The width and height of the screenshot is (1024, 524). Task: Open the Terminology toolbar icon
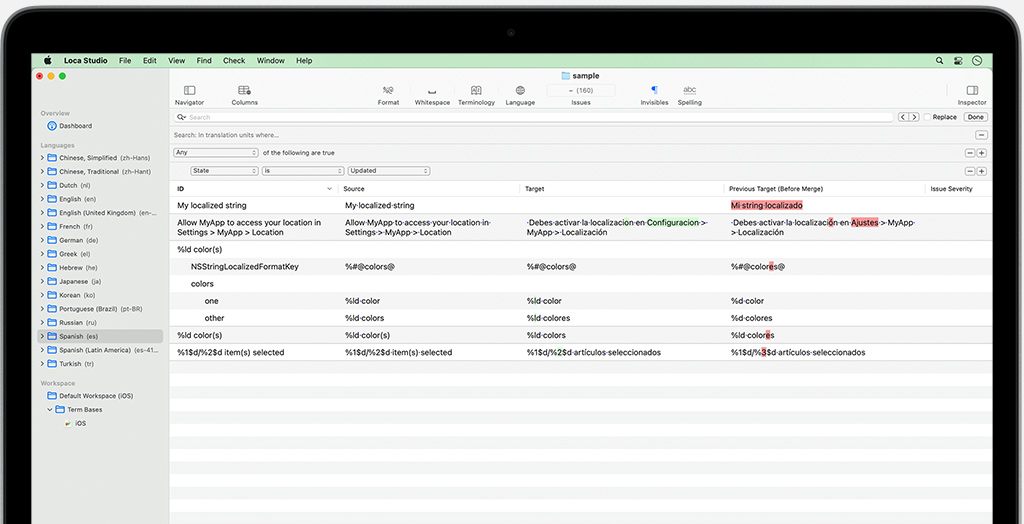(476, 91)
